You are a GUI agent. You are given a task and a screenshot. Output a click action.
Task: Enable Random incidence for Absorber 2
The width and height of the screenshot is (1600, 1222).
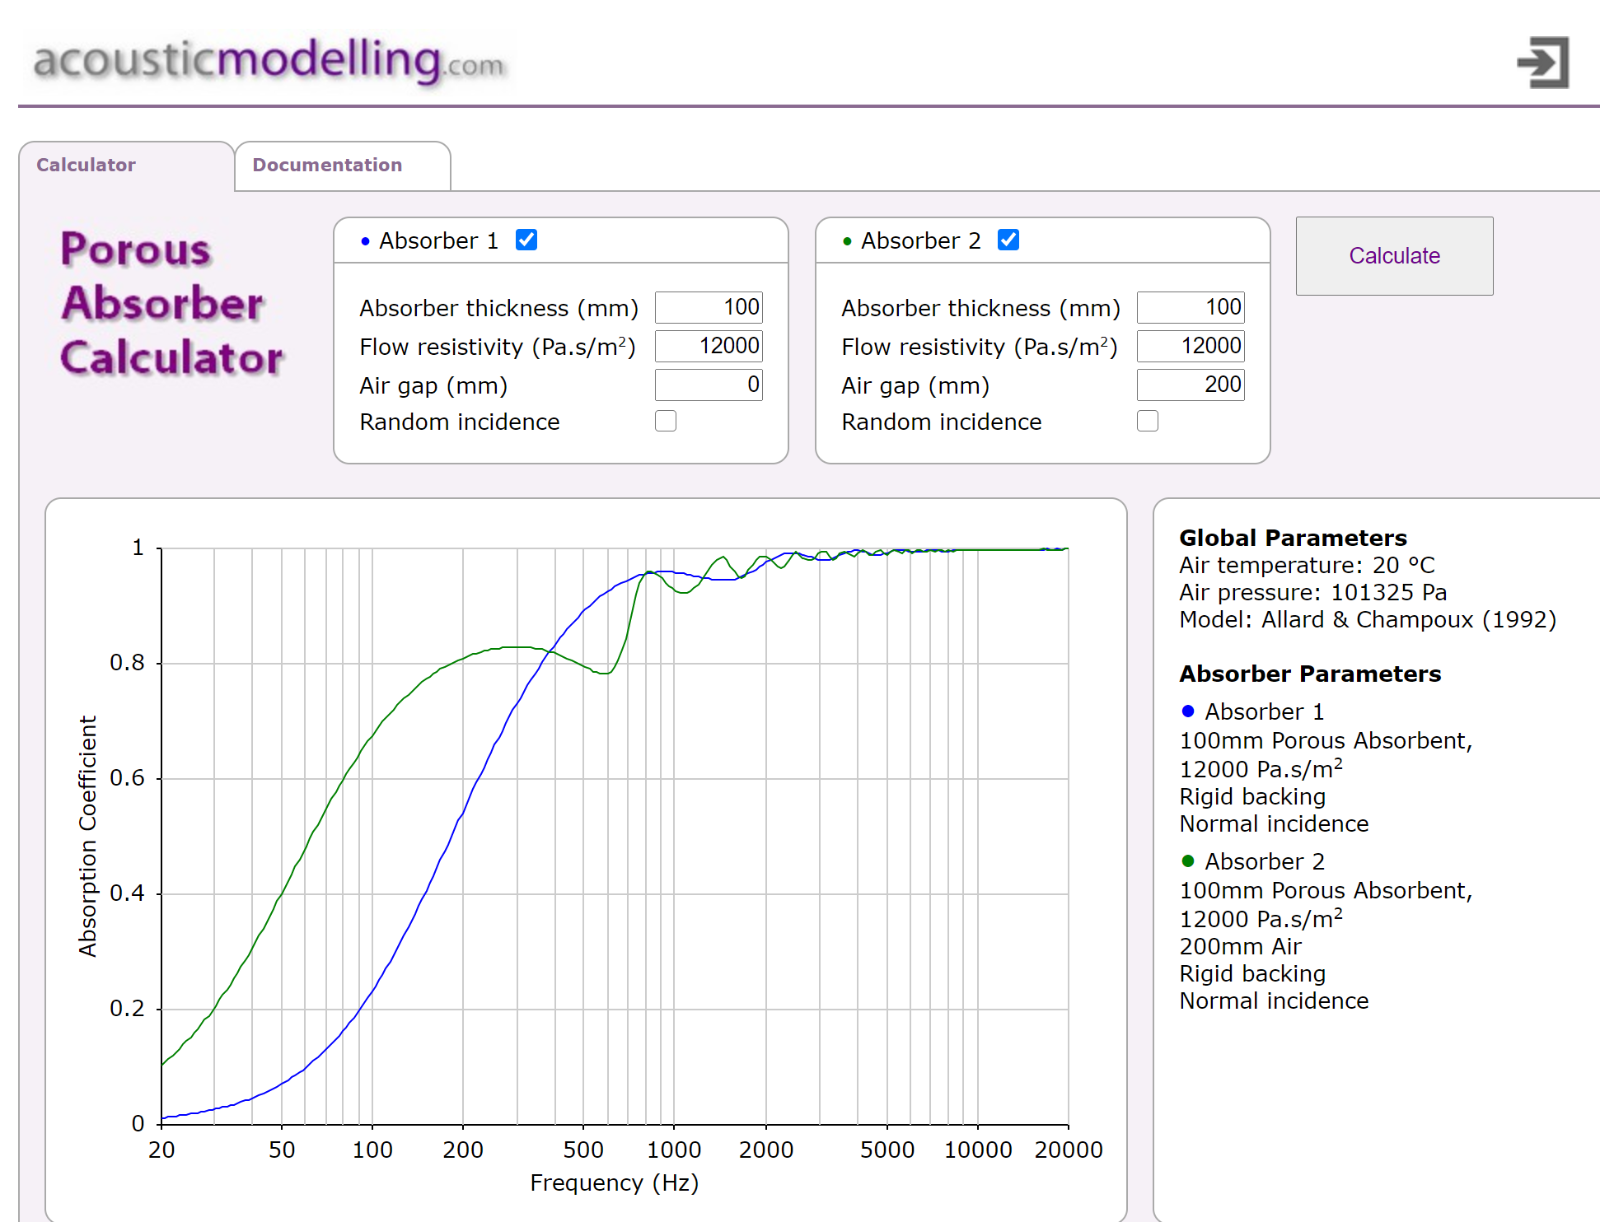point(1148,421)
